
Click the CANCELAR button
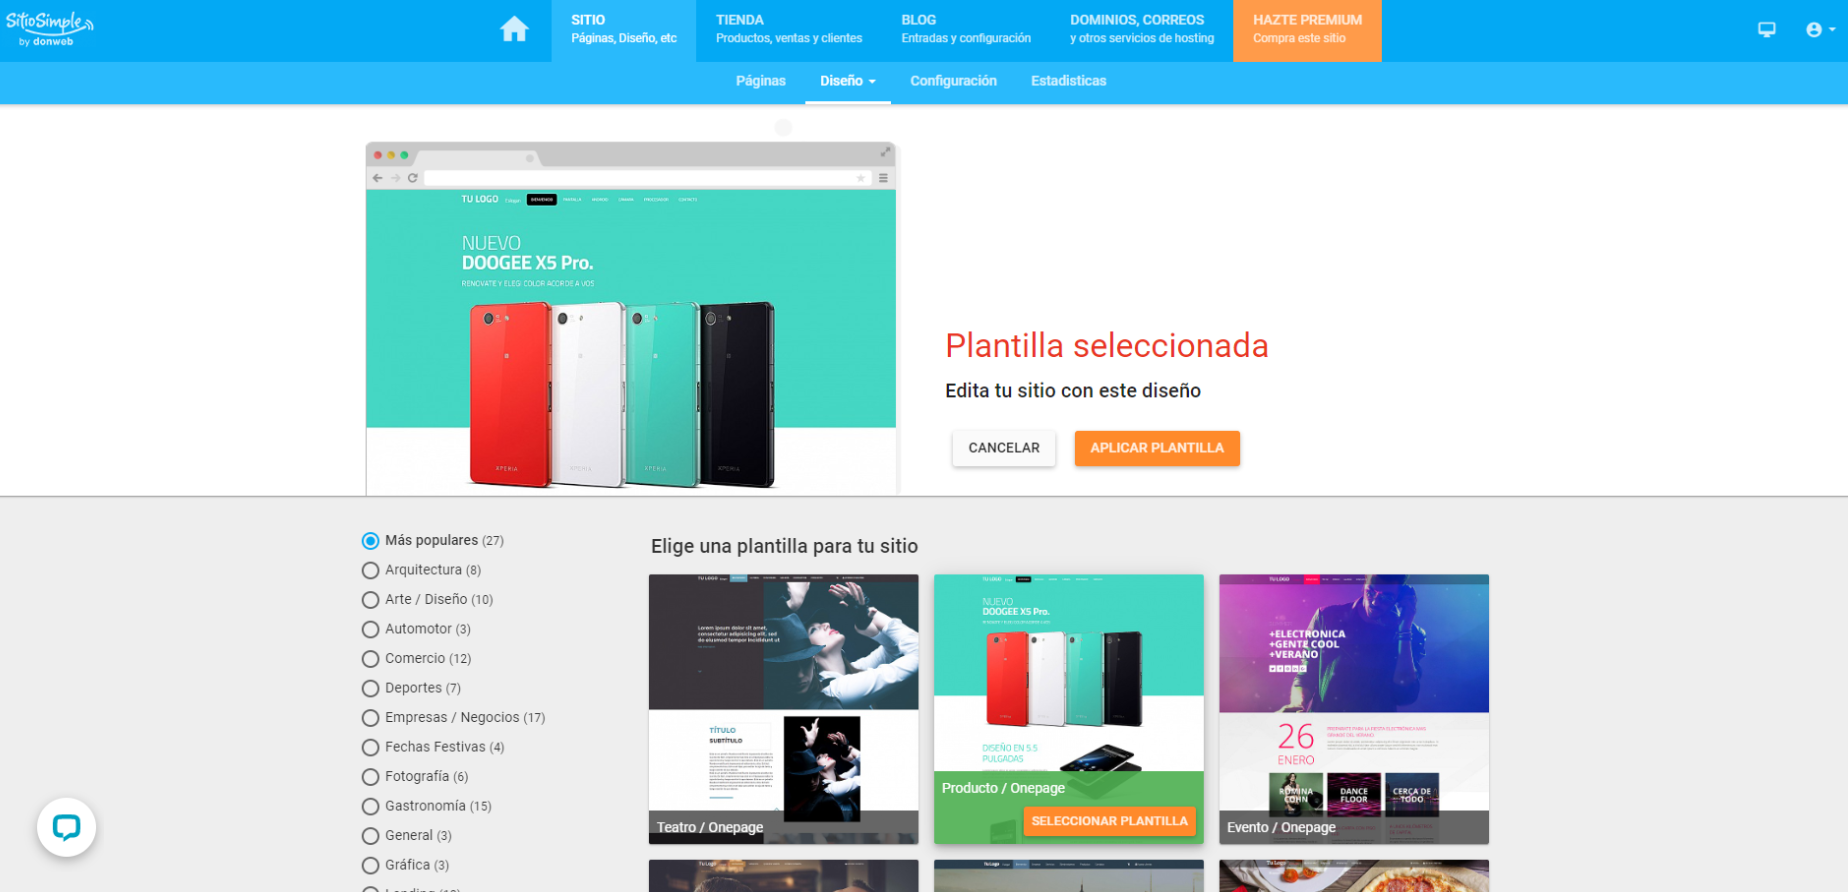1004,448
